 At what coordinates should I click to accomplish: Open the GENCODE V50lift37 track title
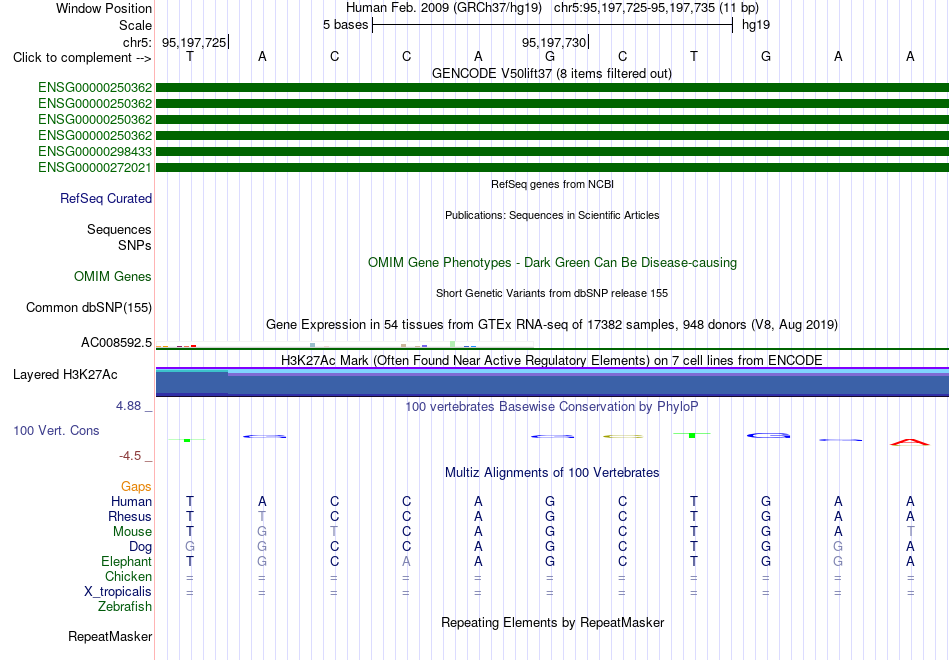551,73
